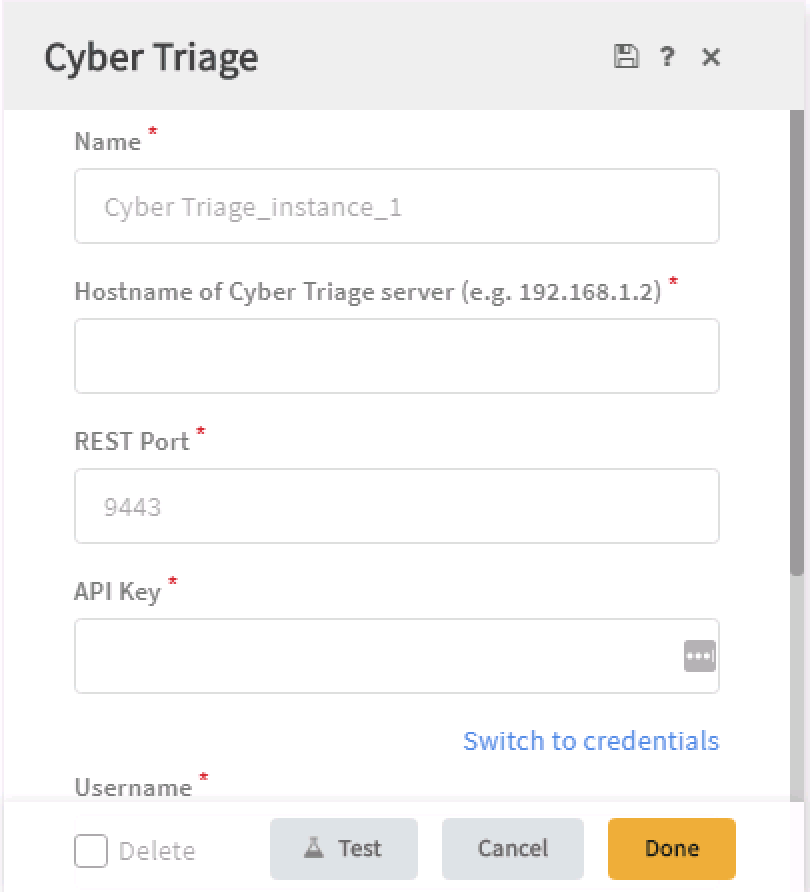Click the Name field label
This screenshot has height=892, width=810.
point(108,142)
